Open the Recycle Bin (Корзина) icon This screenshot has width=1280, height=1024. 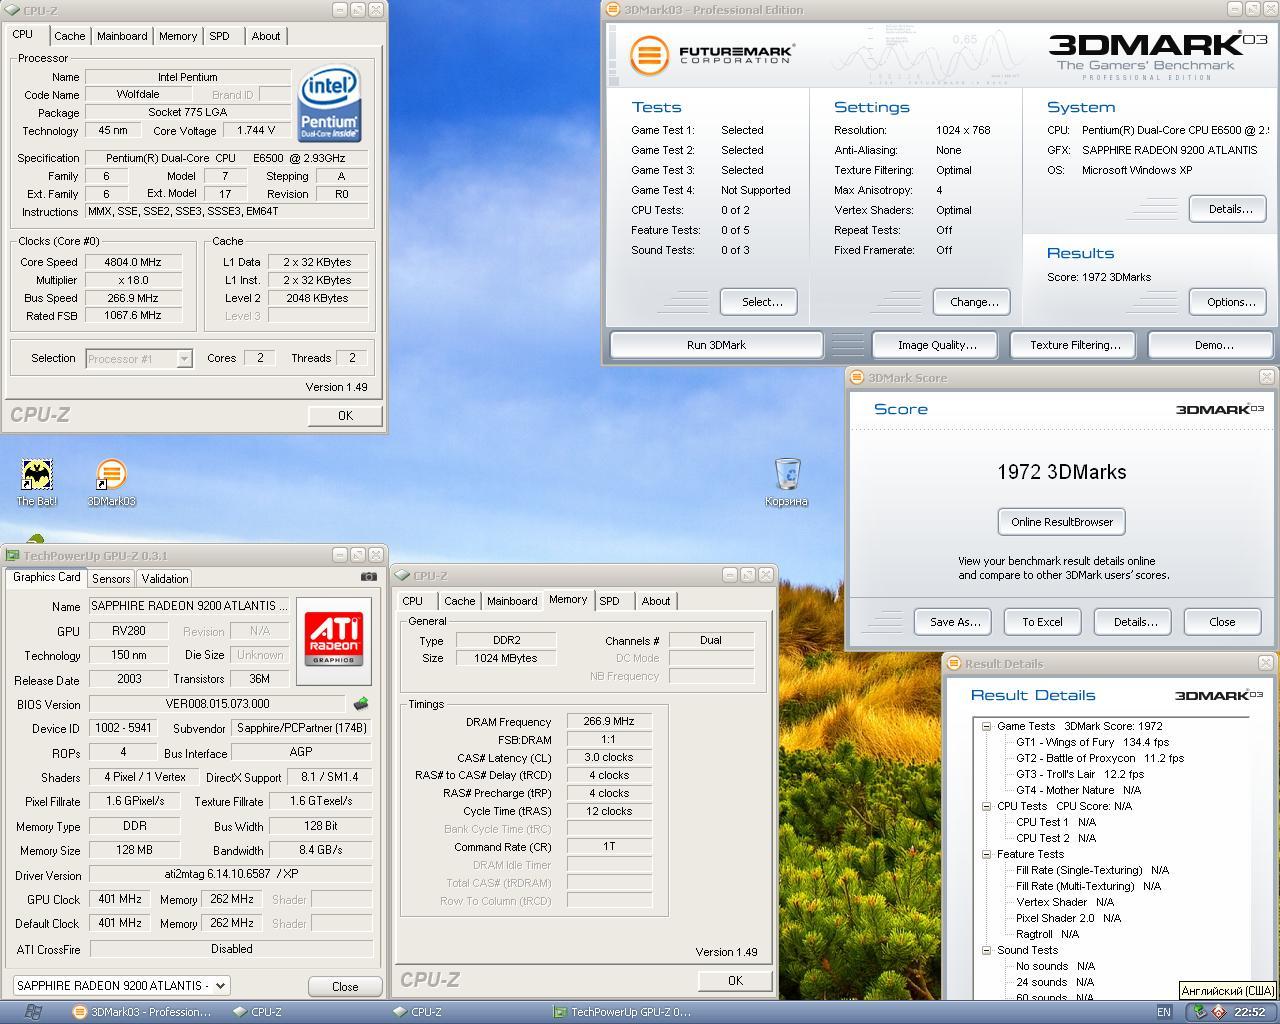787,482
